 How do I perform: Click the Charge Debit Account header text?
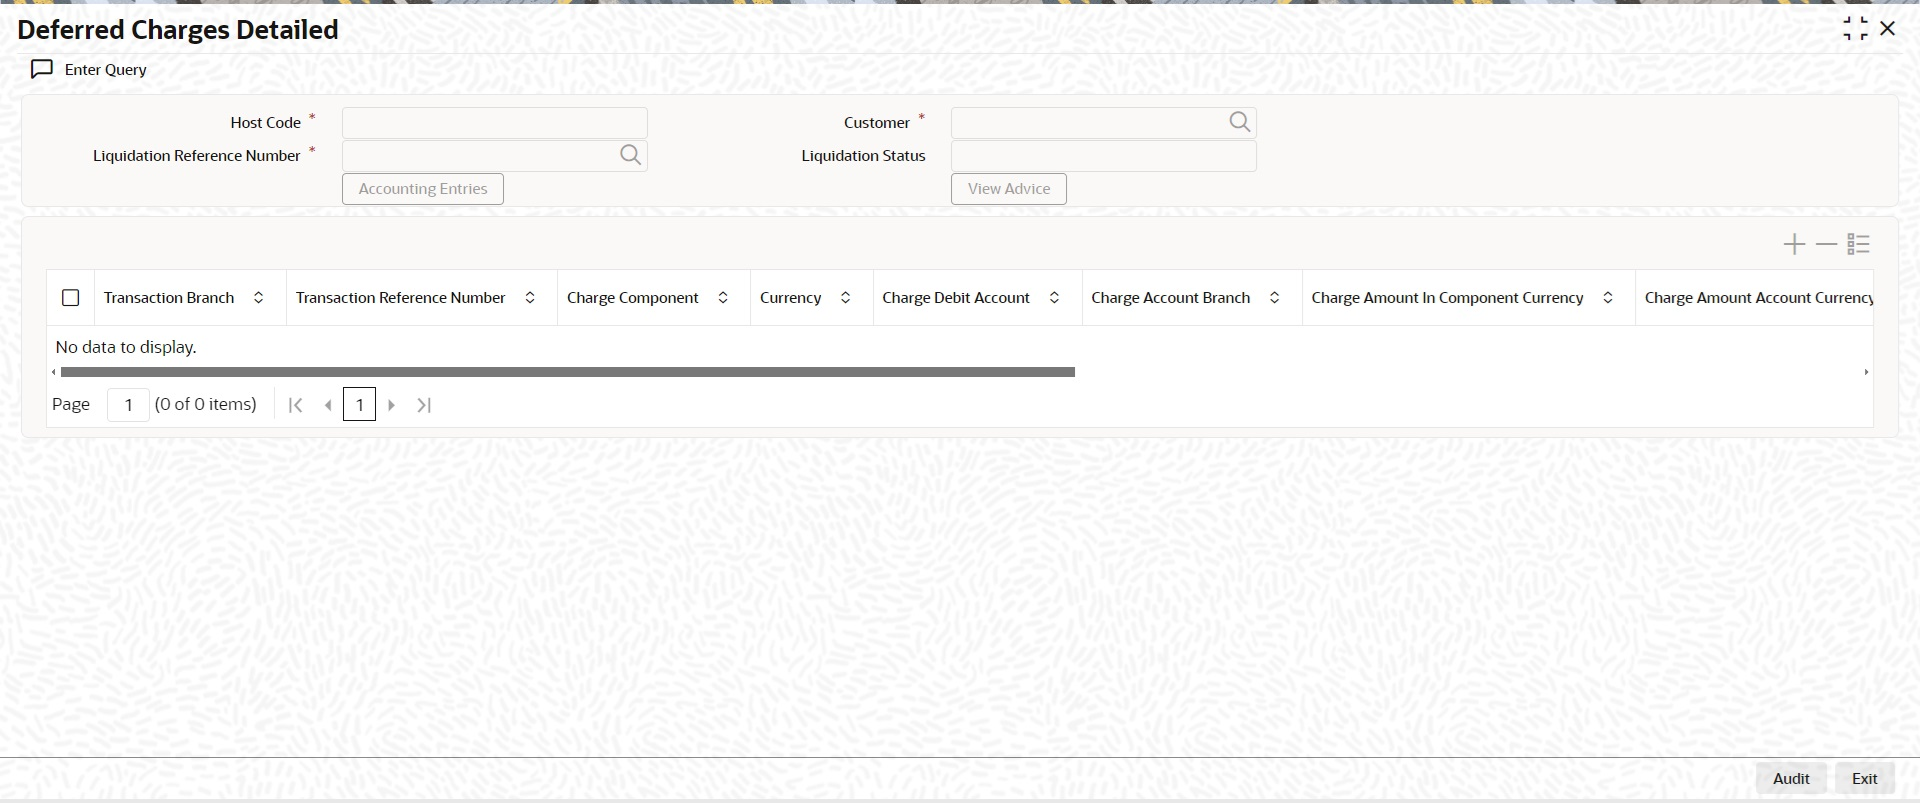[956, 298]
